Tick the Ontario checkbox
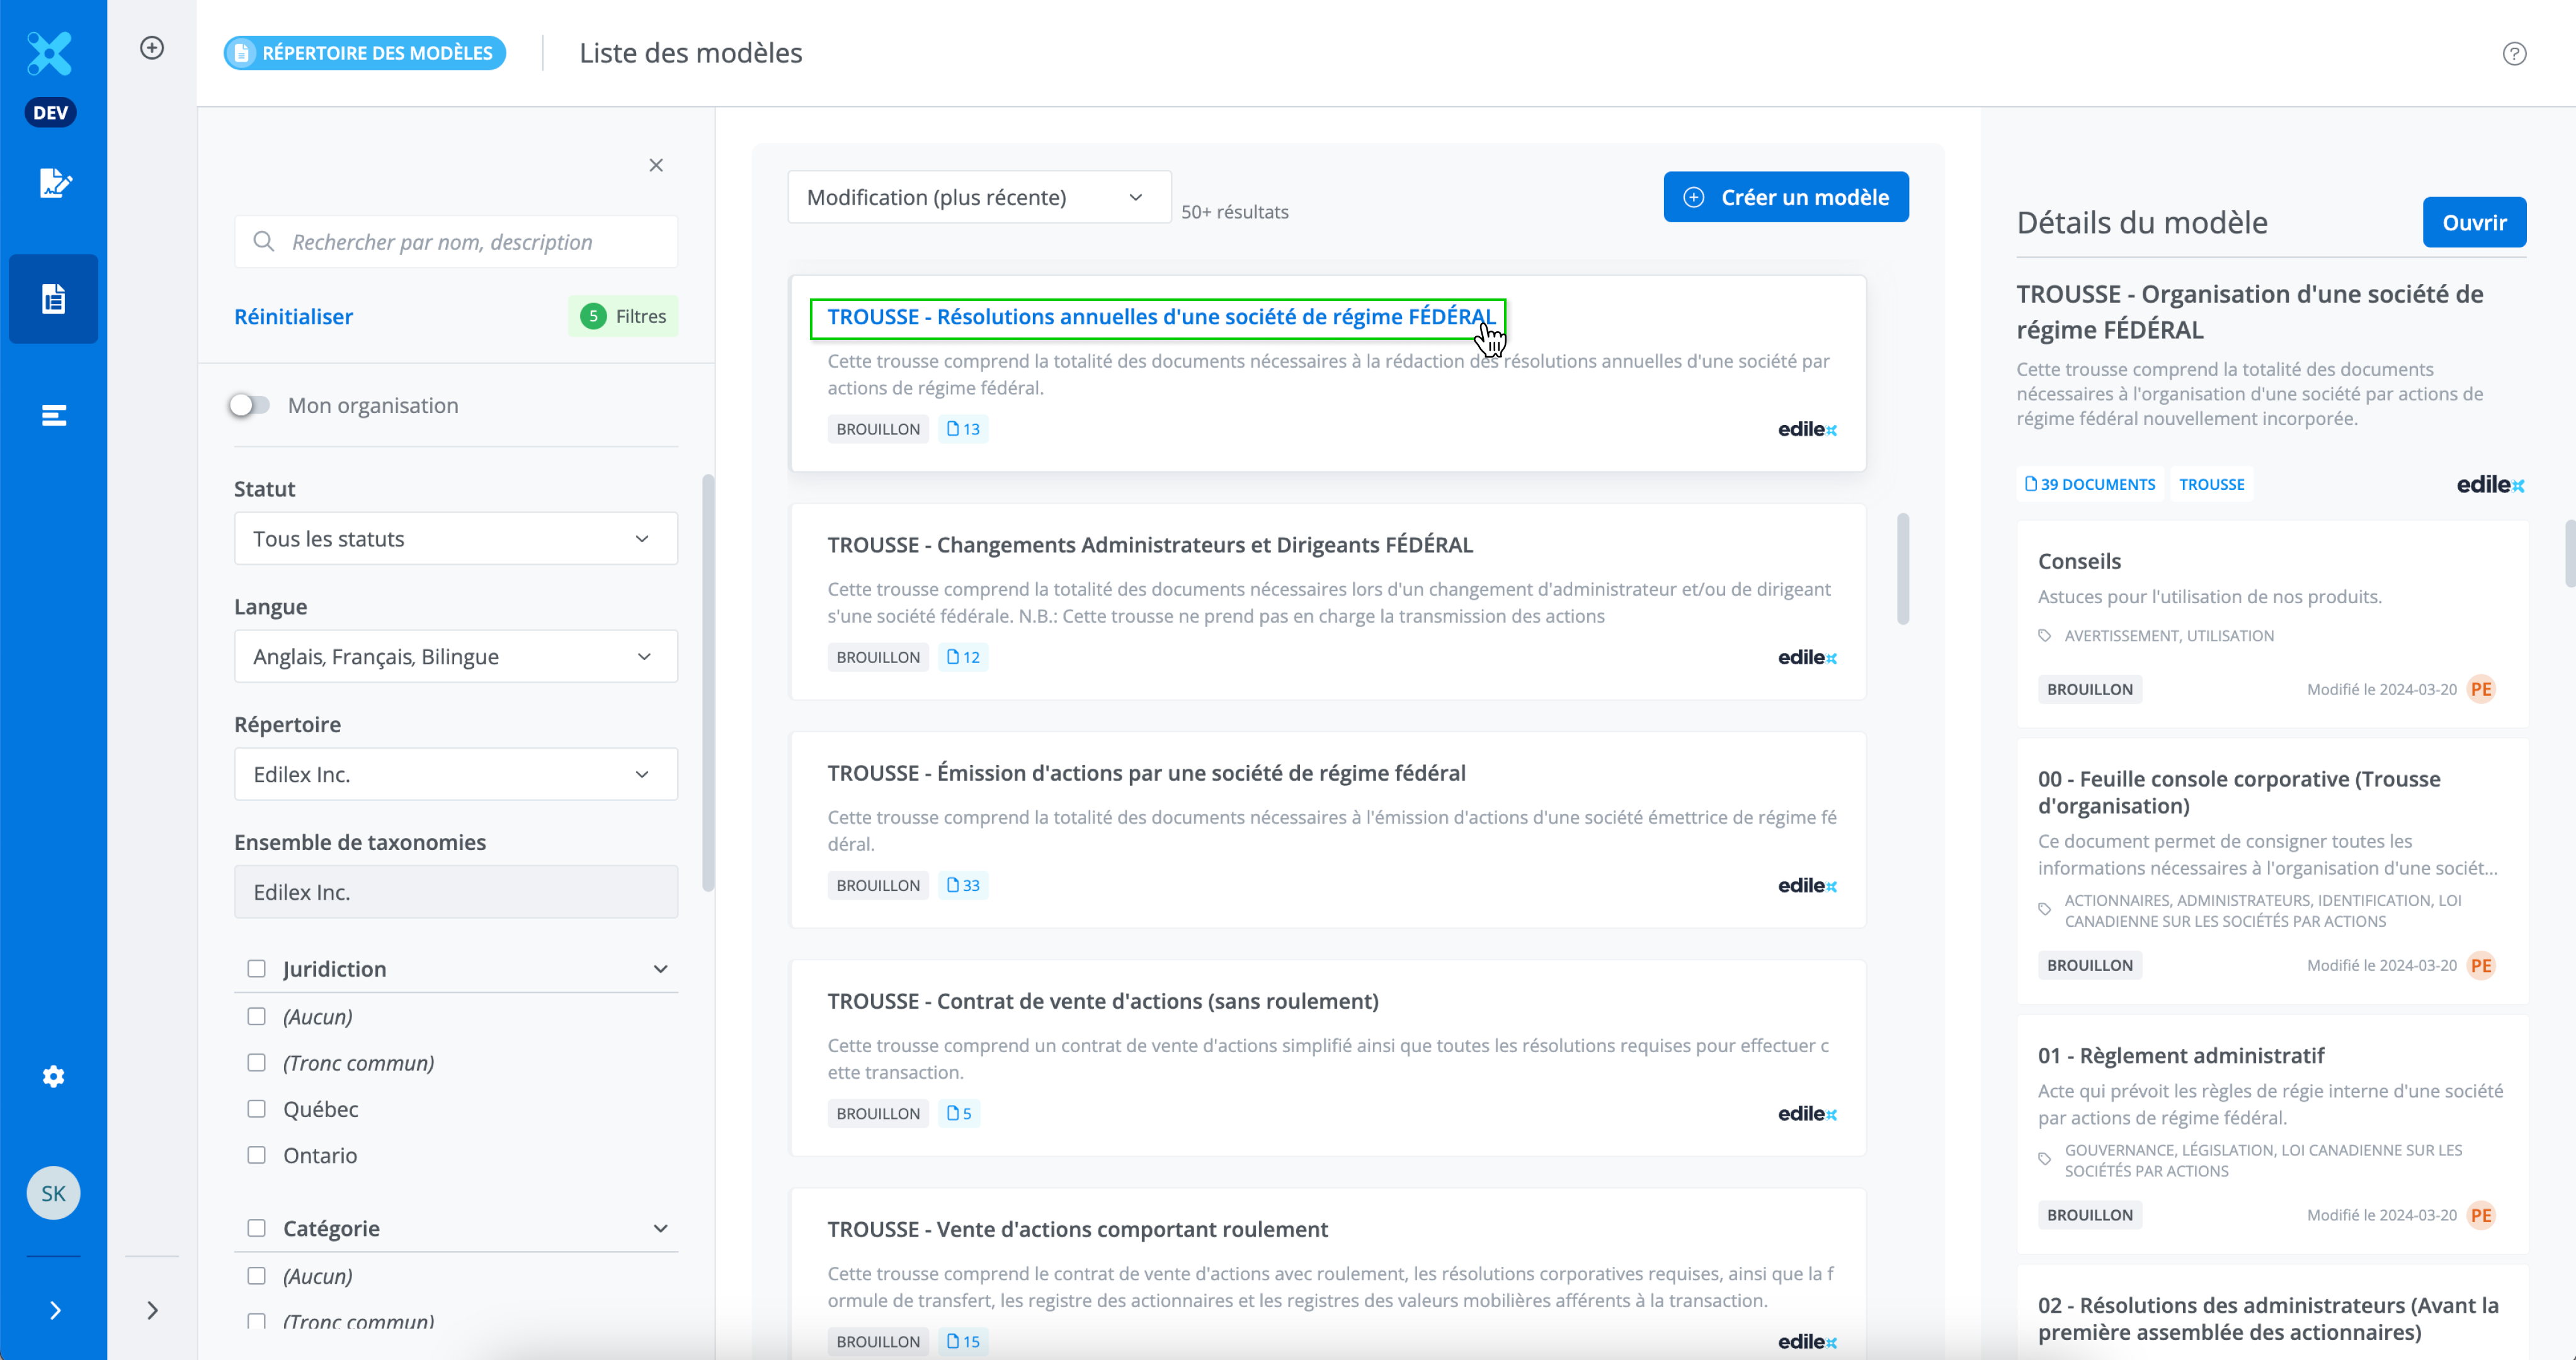The width and height of the screenshot is (2576, 1360). coord(257,1155)
